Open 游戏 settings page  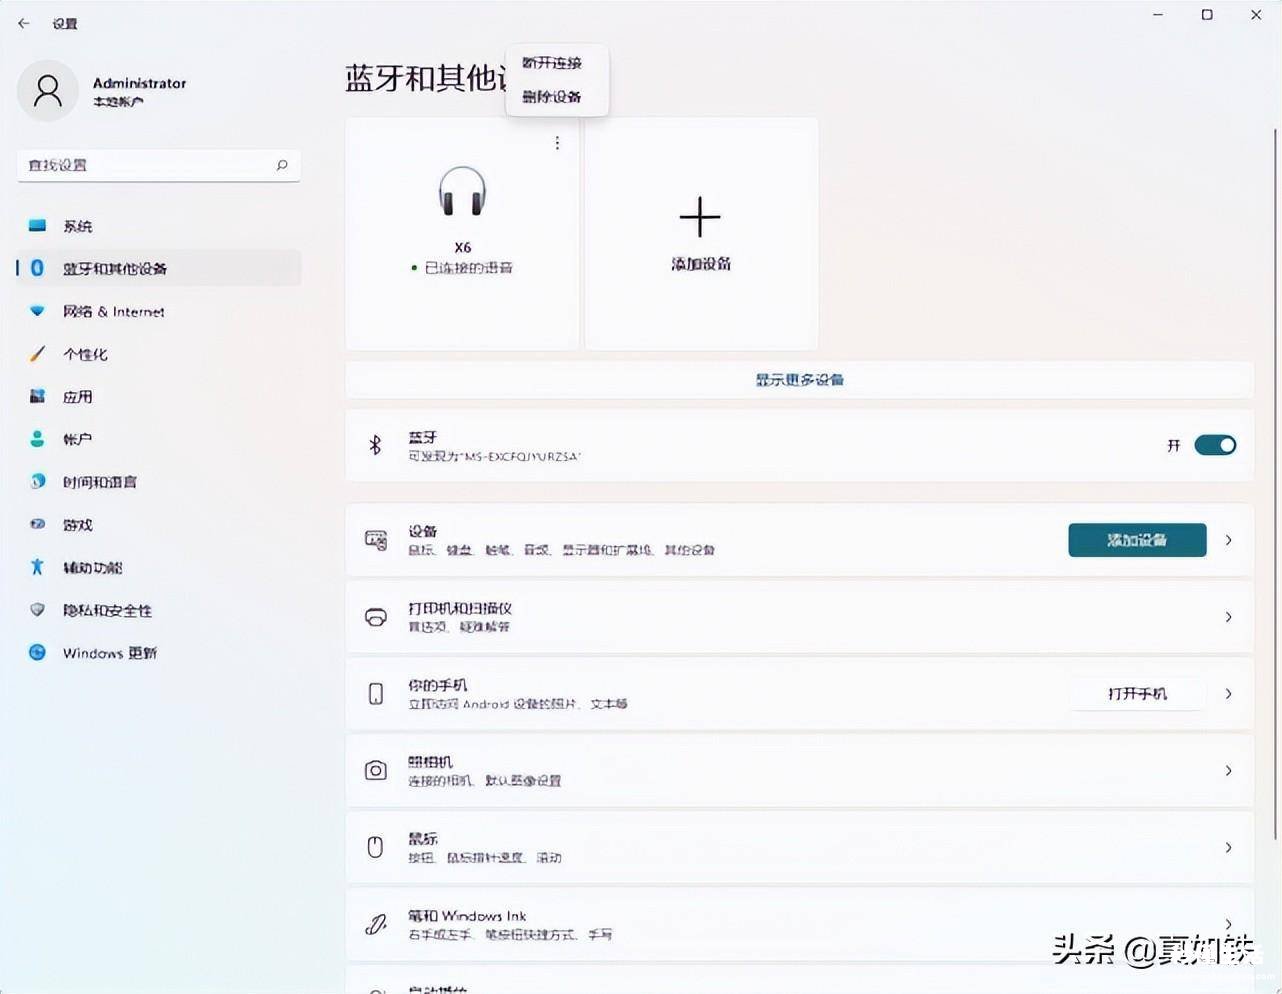[x=159, y=525]
